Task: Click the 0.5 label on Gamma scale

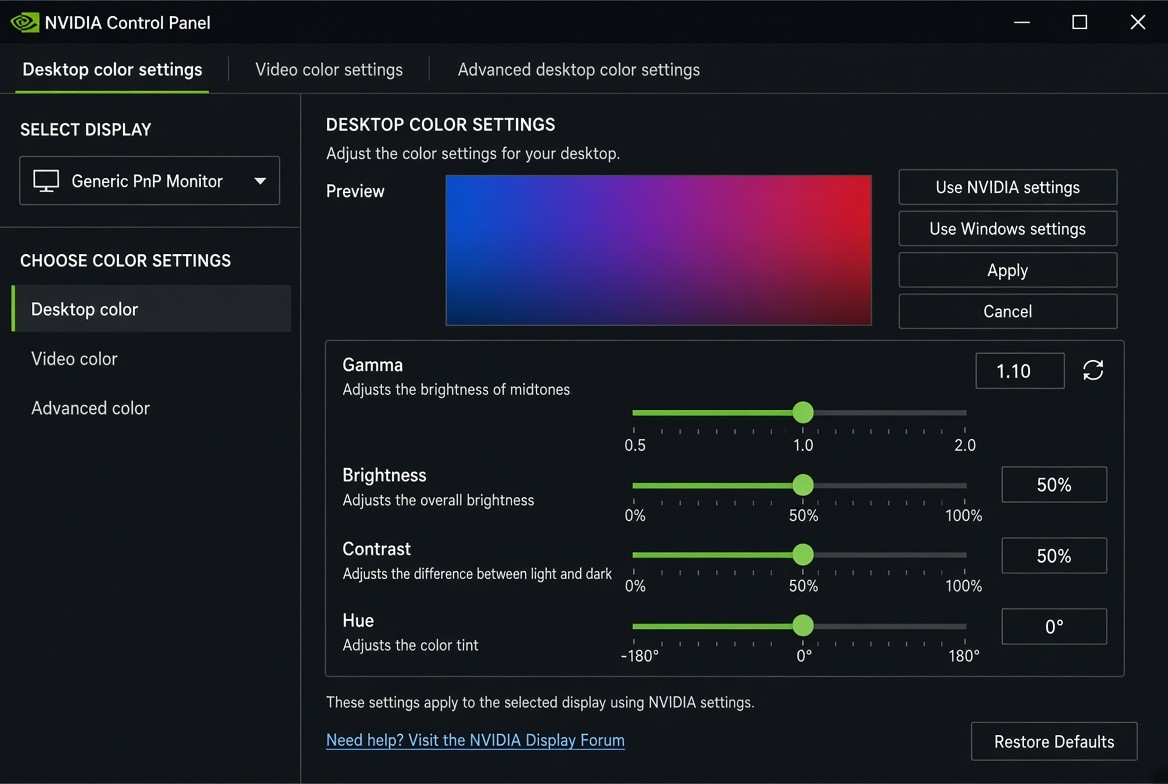Action: tap(635, 445)
